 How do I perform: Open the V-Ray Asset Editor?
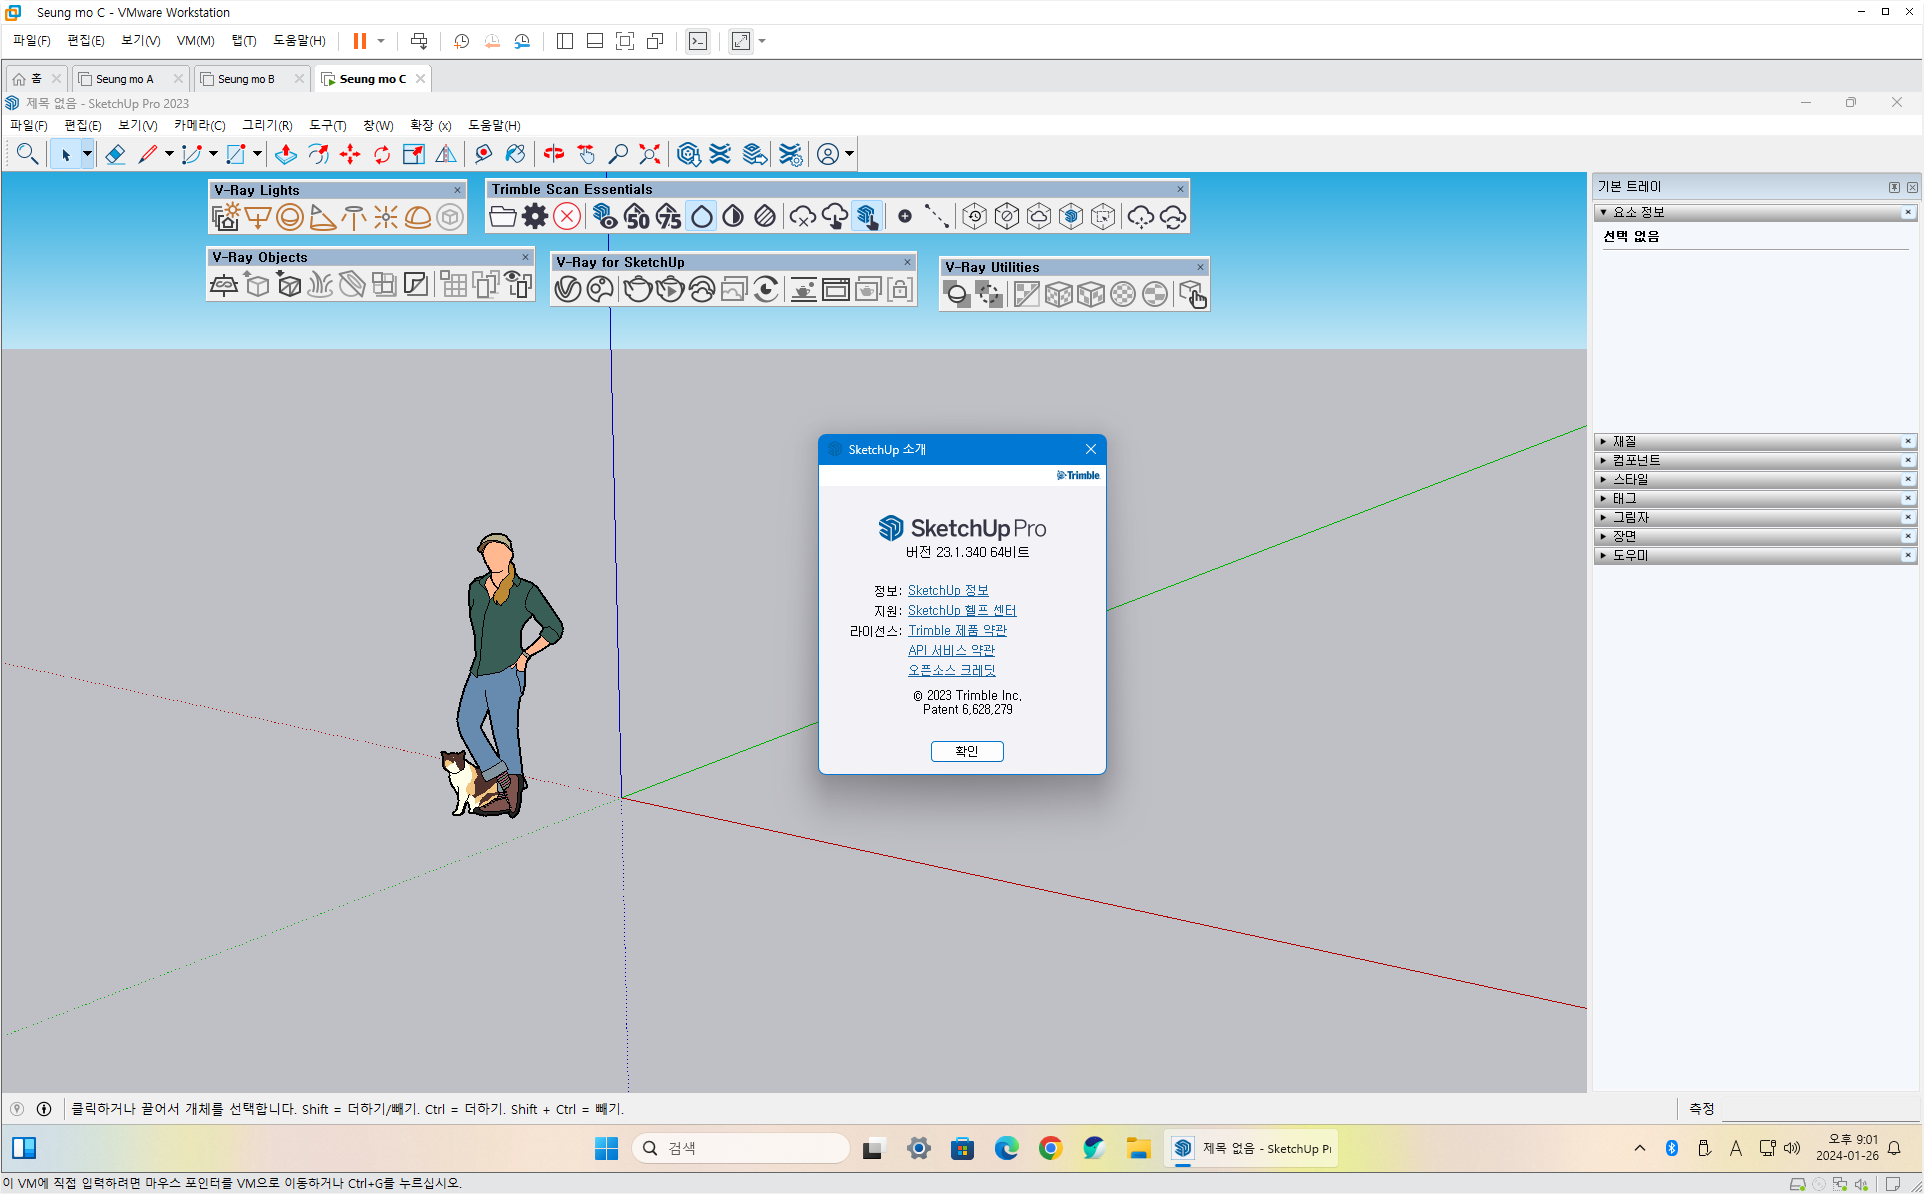[568, 290]
